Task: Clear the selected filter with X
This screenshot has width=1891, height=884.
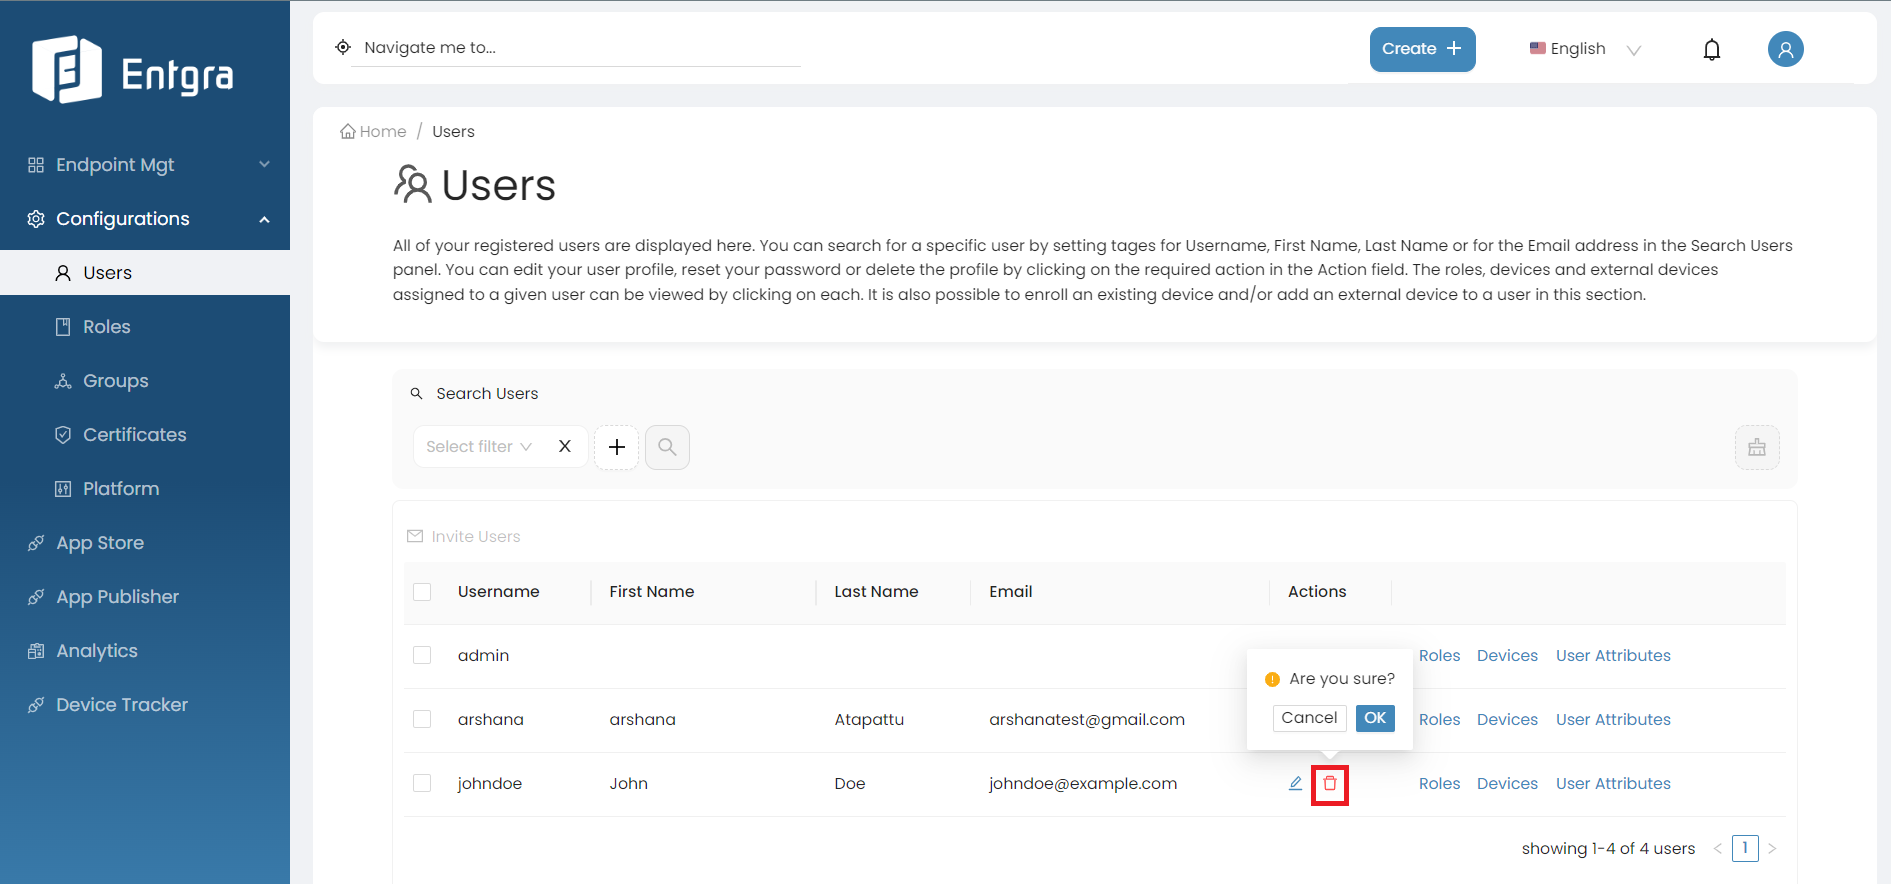Action: pyautogui.click(x=565, y=447)
